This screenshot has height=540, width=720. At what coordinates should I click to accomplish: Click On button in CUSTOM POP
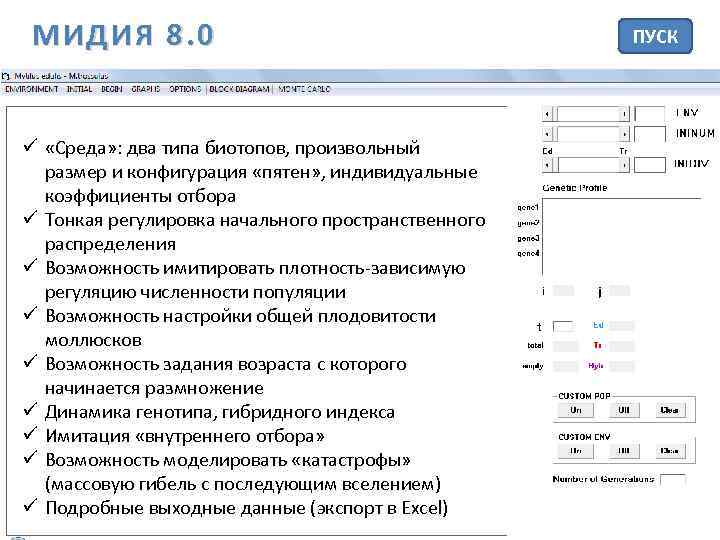tap(575, 410)
